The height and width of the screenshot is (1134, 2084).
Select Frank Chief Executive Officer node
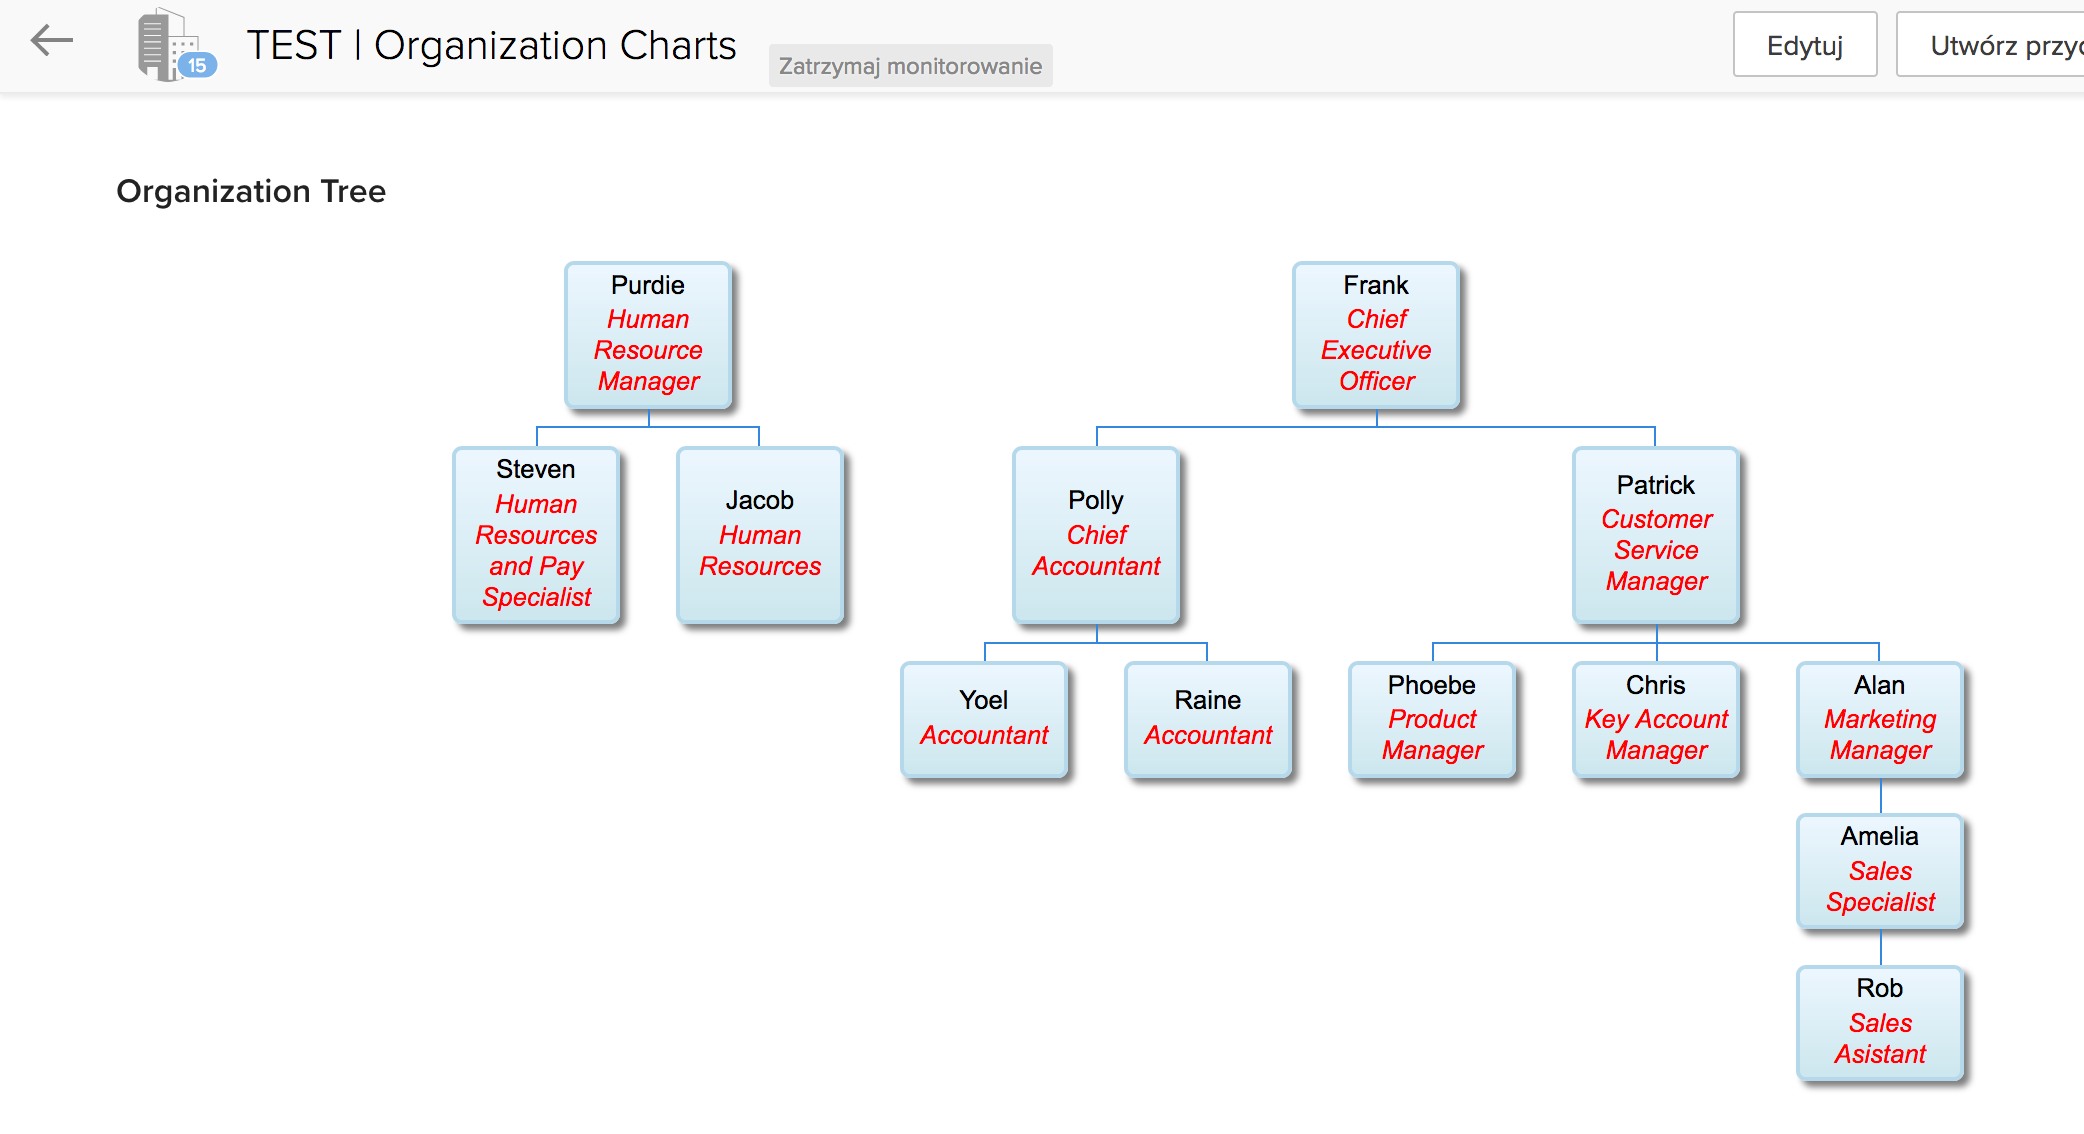(1376, 335)
